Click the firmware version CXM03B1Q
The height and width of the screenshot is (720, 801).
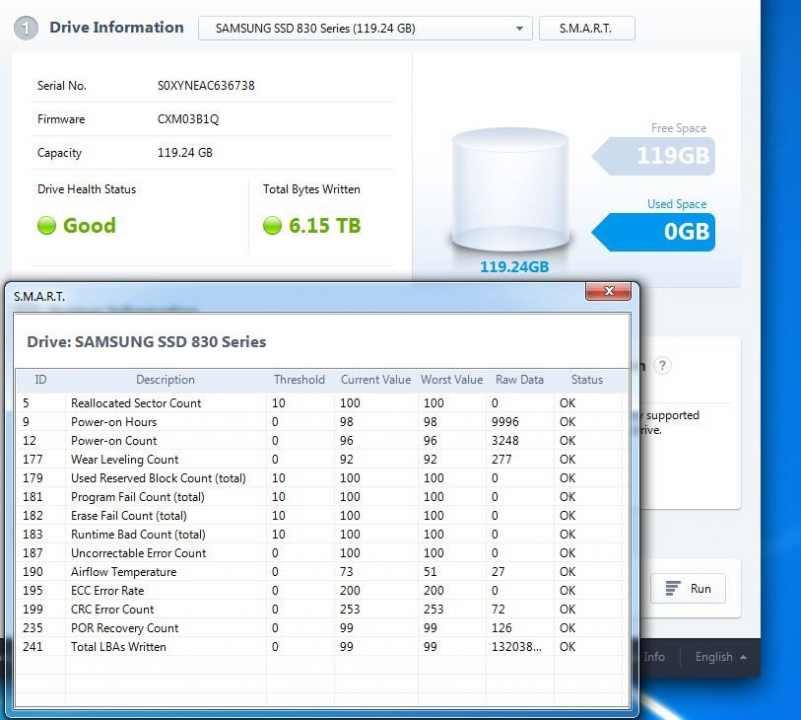point(188,119)
